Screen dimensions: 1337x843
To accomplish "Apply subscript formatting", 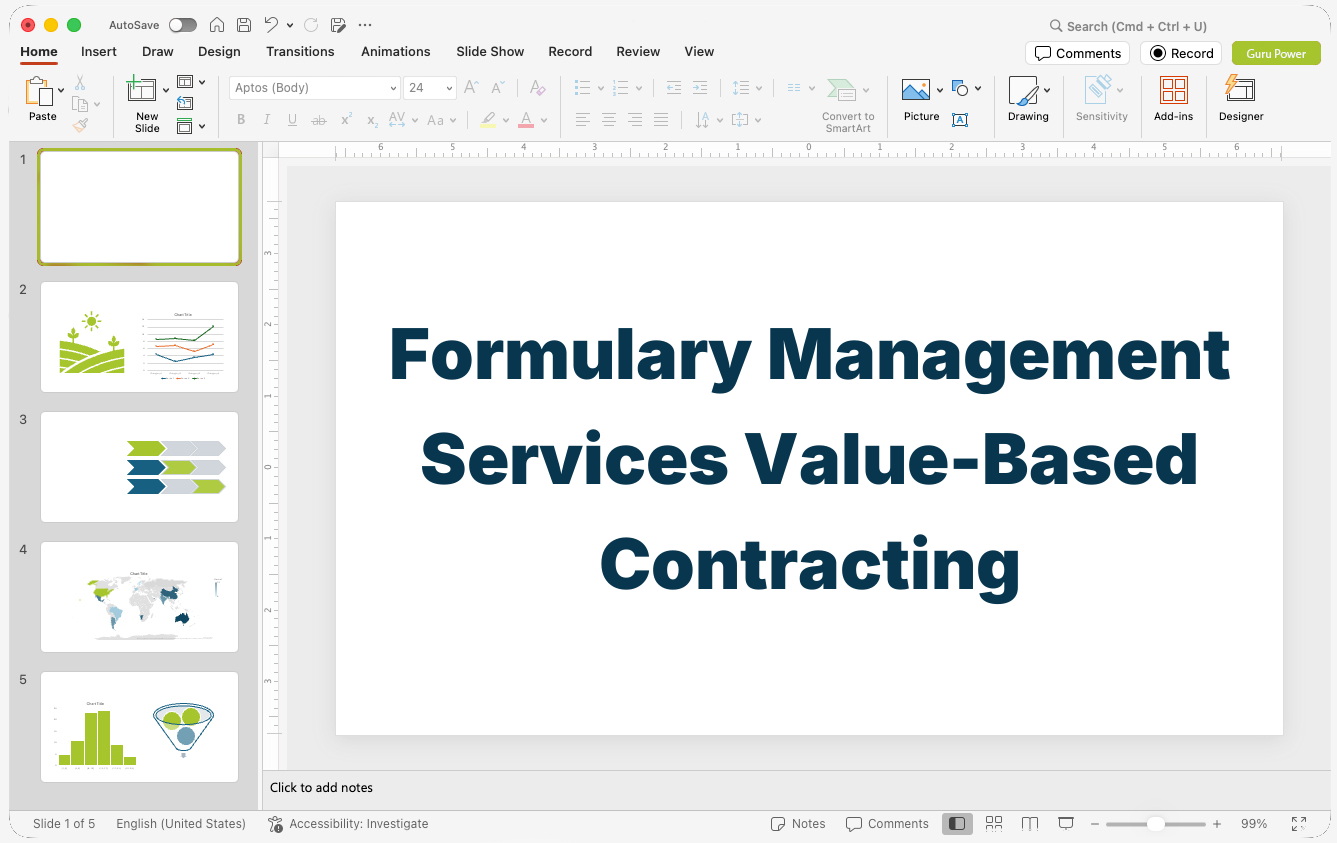I will (x=372, y=120).
